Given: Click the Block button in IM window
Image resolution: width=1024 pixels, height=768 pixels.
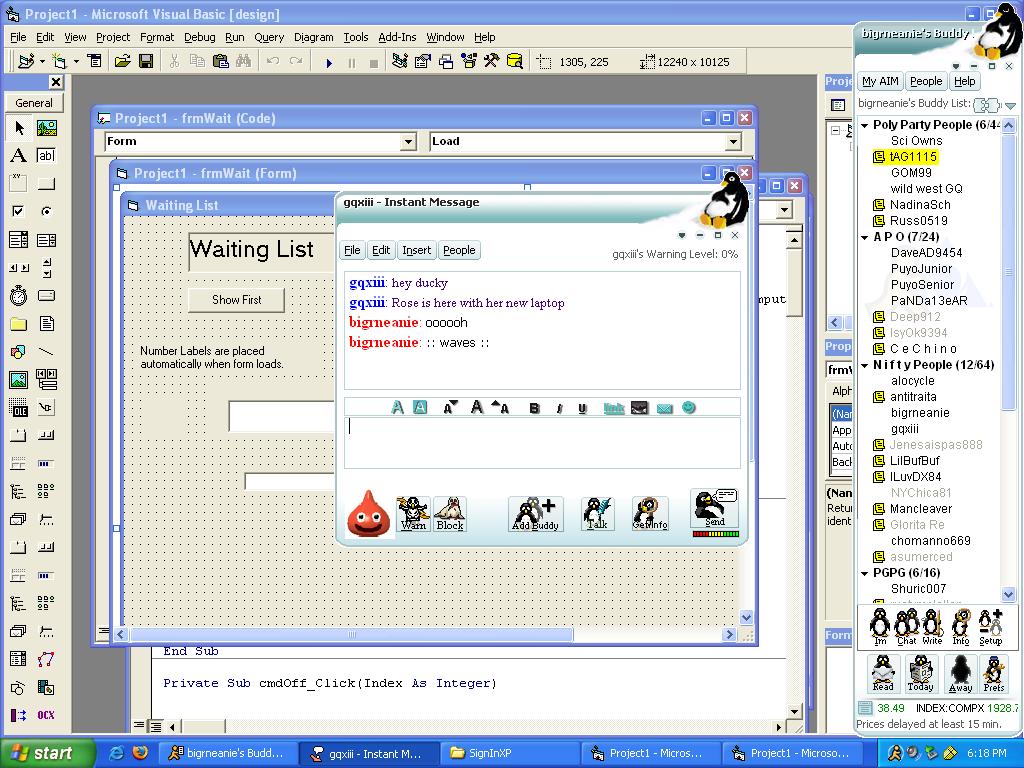Looking at the screenshot, I should click(450, 514).
